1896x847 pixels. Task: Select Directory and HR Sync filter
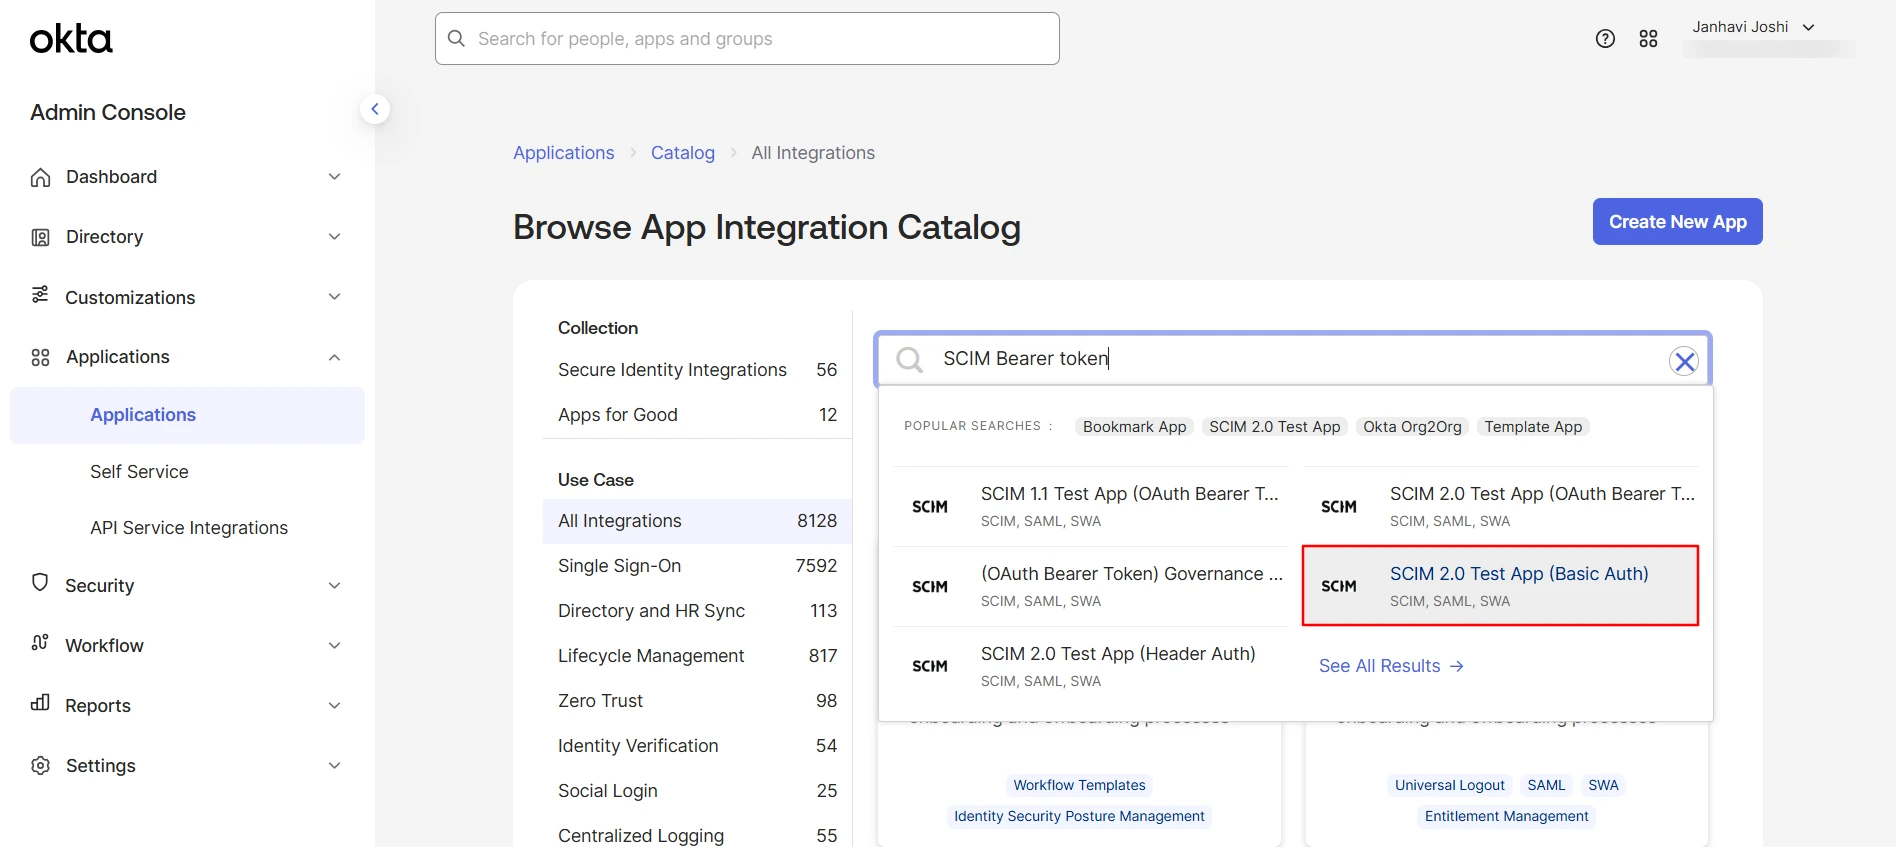click(x=697, y=611)
